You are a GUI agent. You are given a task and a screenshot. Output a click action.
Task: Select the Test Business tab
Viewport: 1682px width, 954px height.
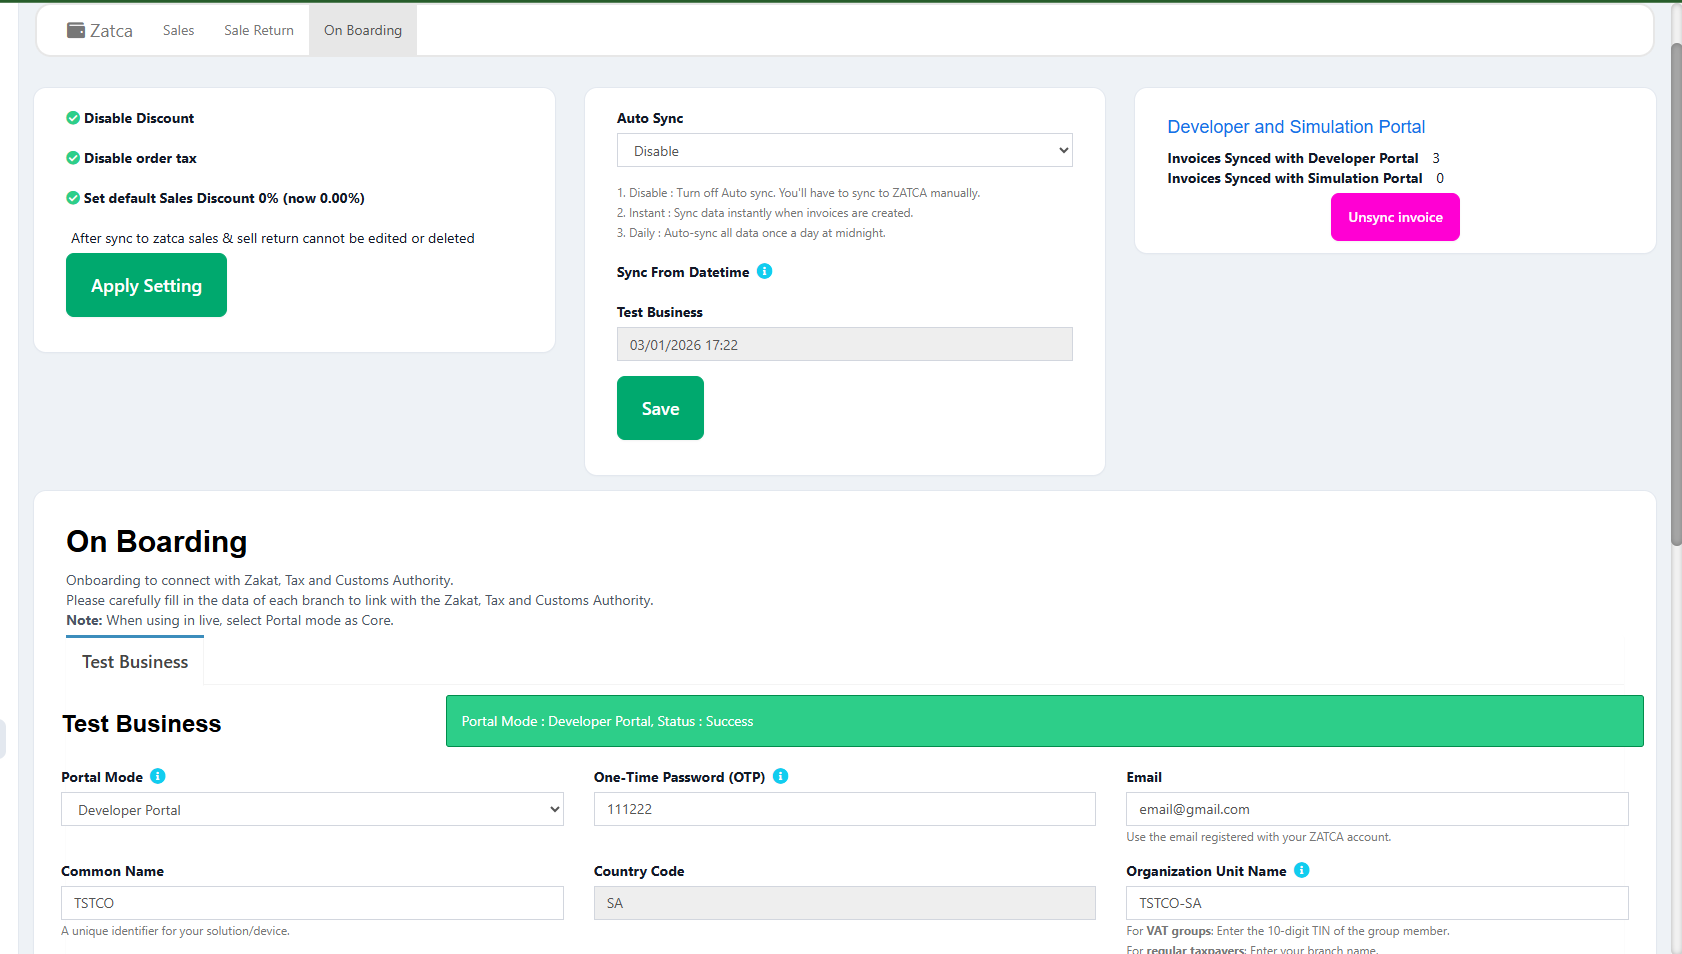(x=134, y=661)
